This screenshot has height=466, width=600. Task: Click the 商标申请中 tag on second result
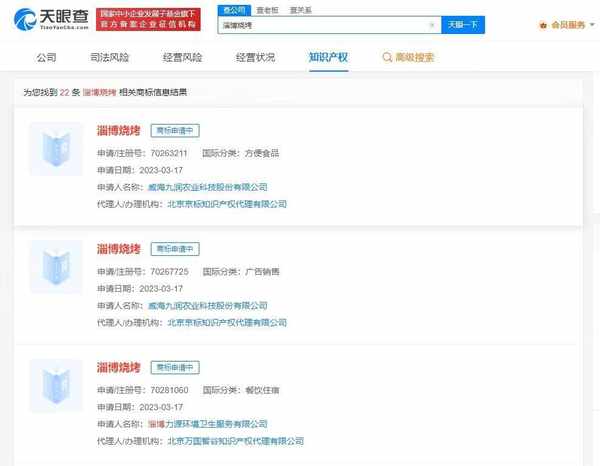point(175,249)
